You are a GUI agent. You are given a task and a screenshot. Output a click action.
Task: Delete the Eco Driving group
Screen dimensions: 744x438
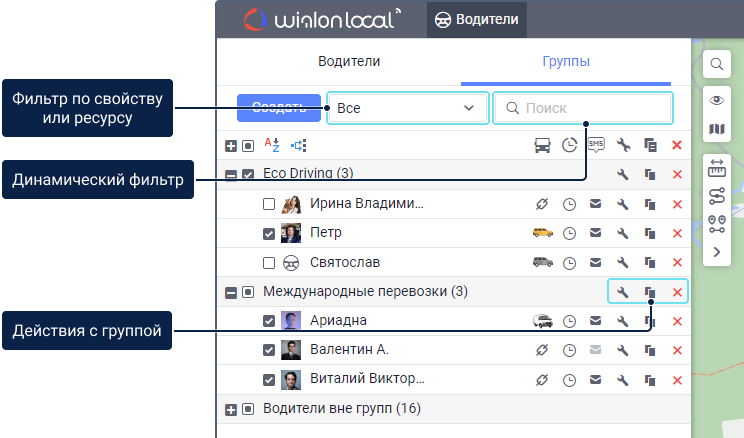678,175
